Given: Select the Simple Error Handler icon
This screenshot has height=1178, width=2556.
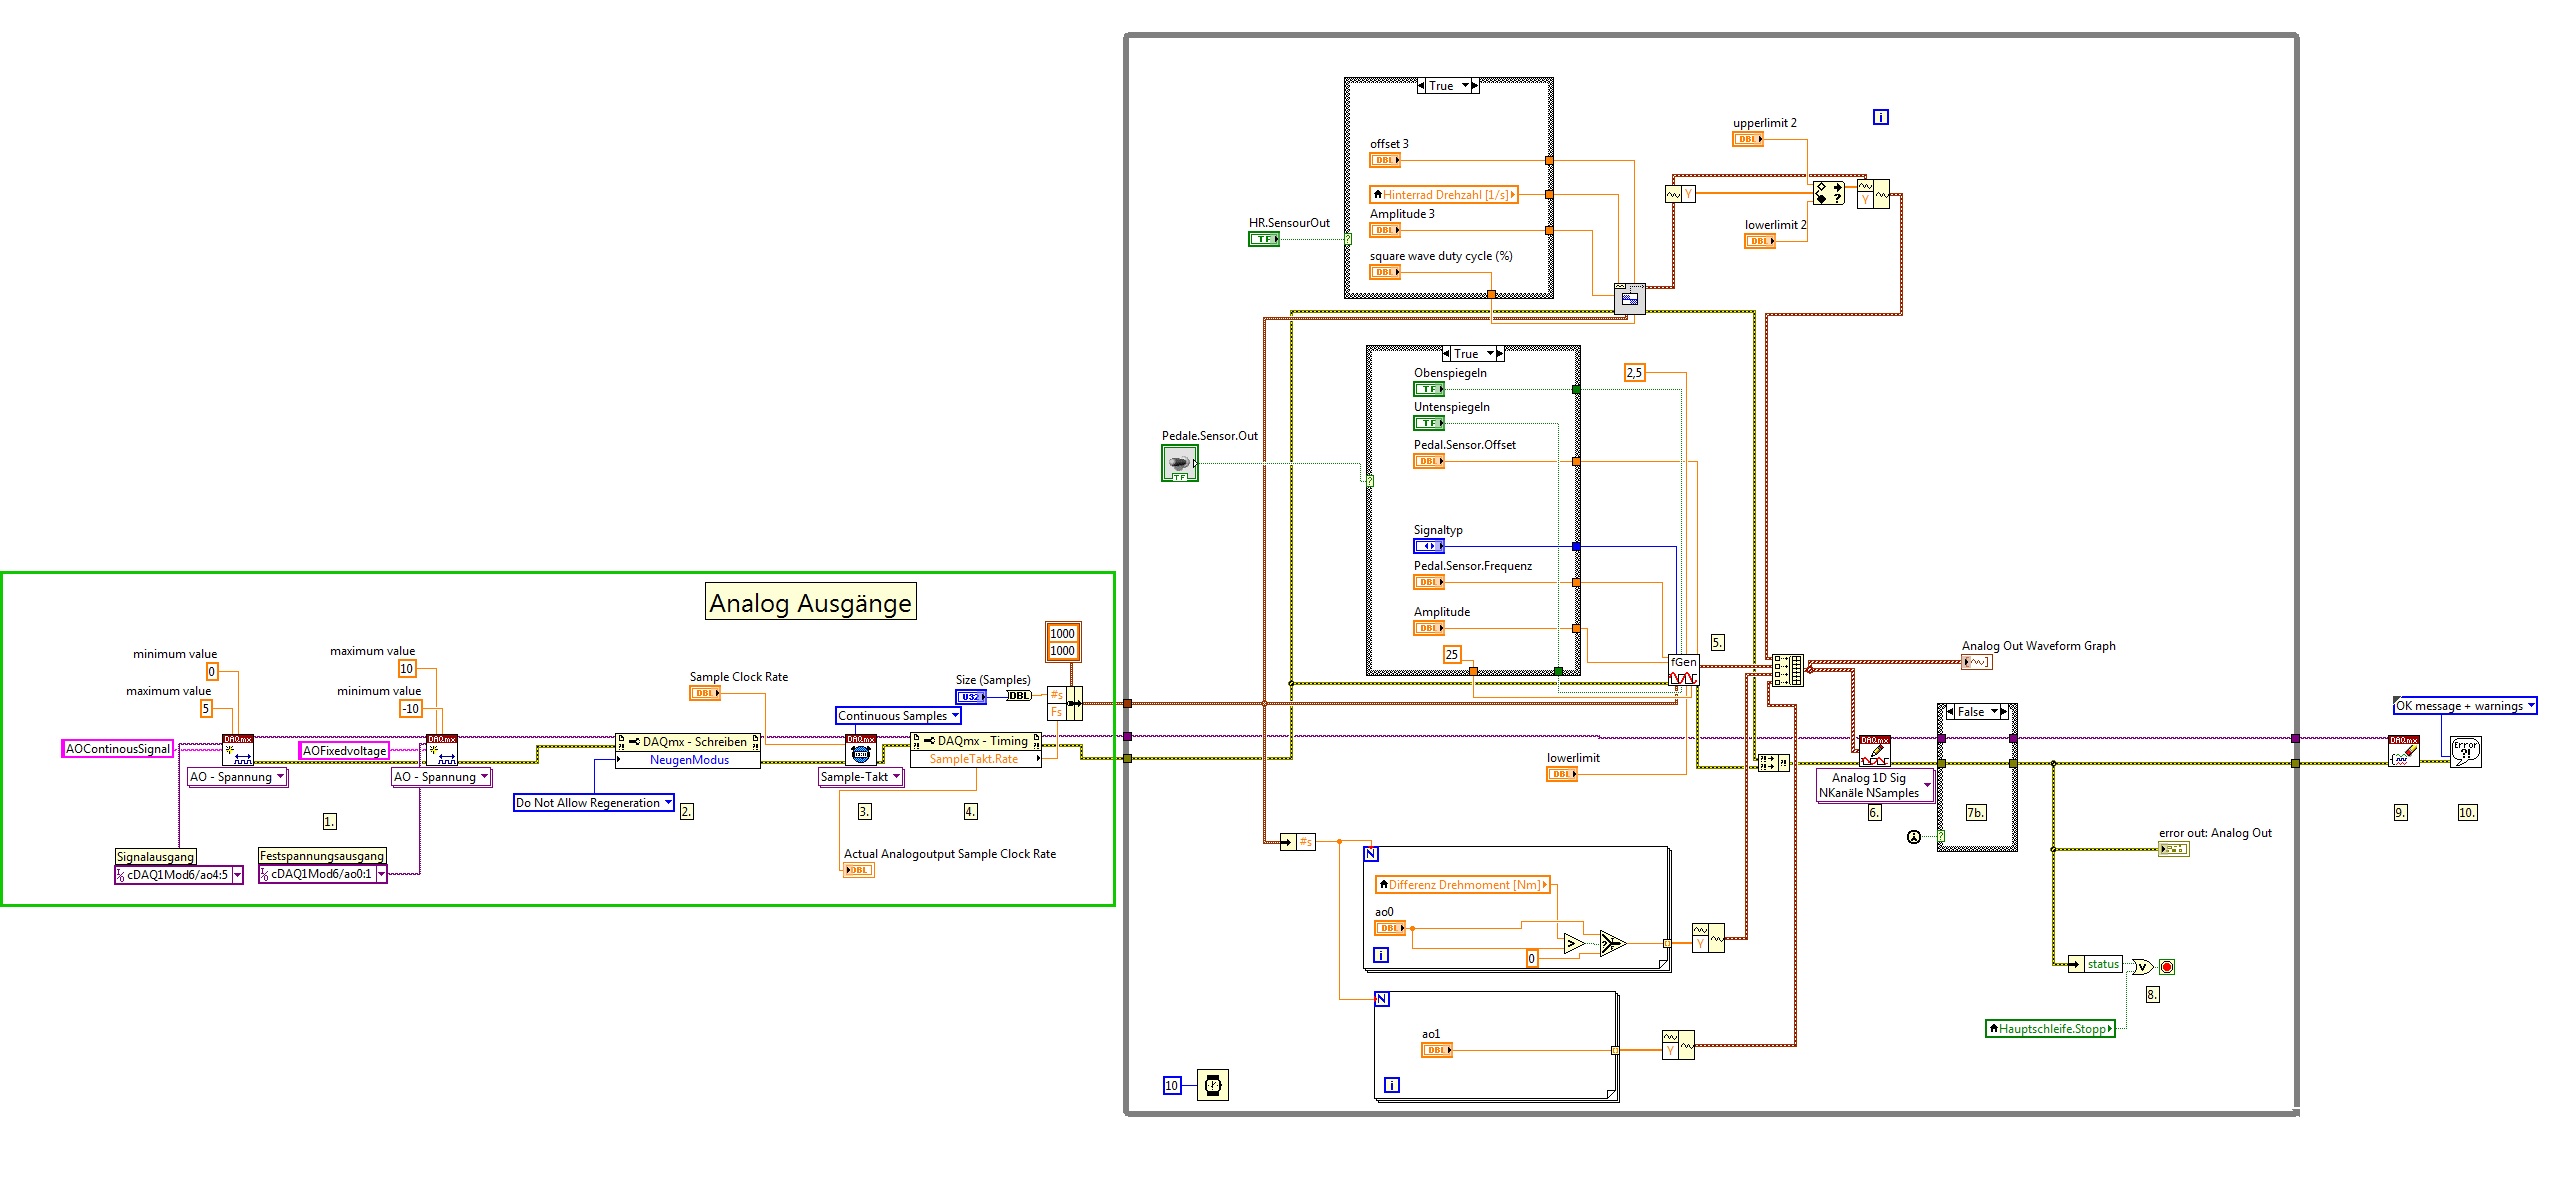Looking at the screenshot, I should click(2465, 751).
